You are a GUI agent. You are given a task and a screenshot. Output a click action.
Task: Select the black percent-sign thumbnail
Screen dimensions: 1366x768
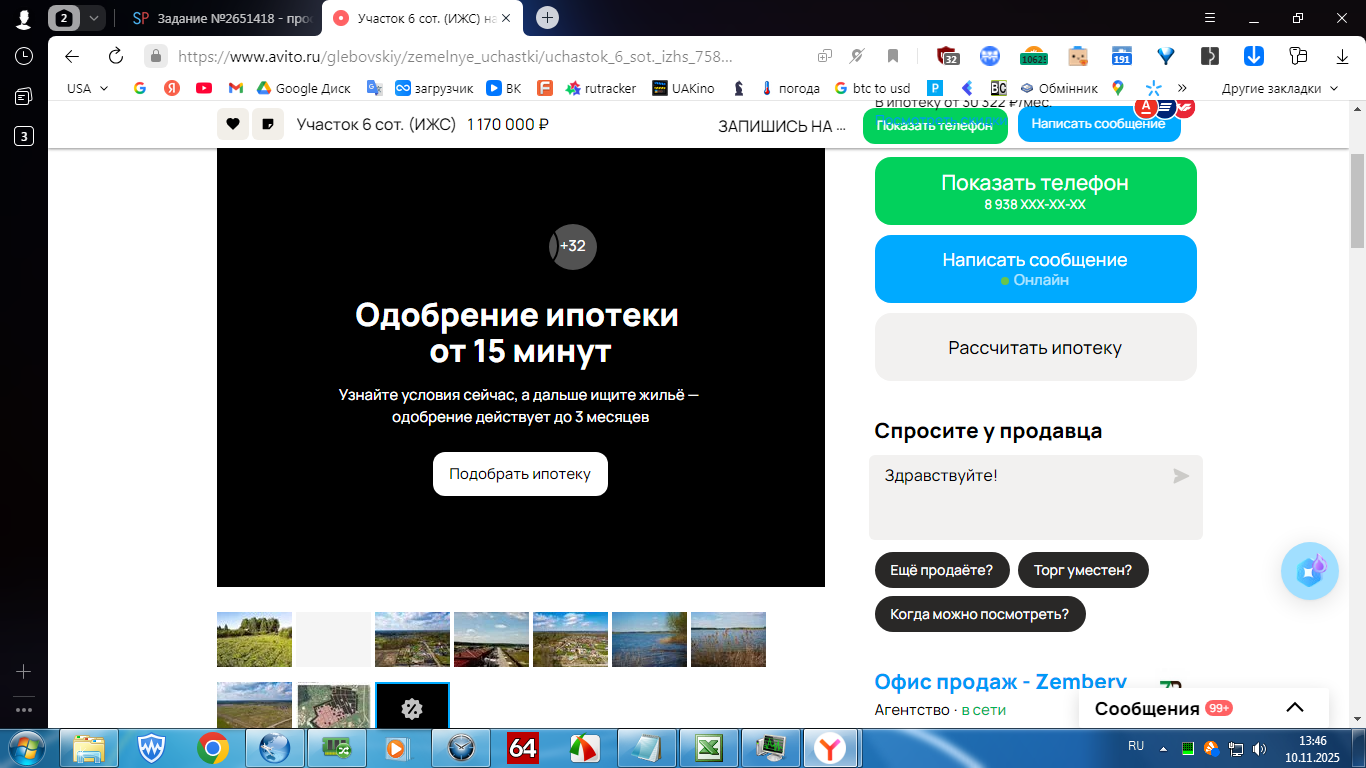tap(412, 706)
